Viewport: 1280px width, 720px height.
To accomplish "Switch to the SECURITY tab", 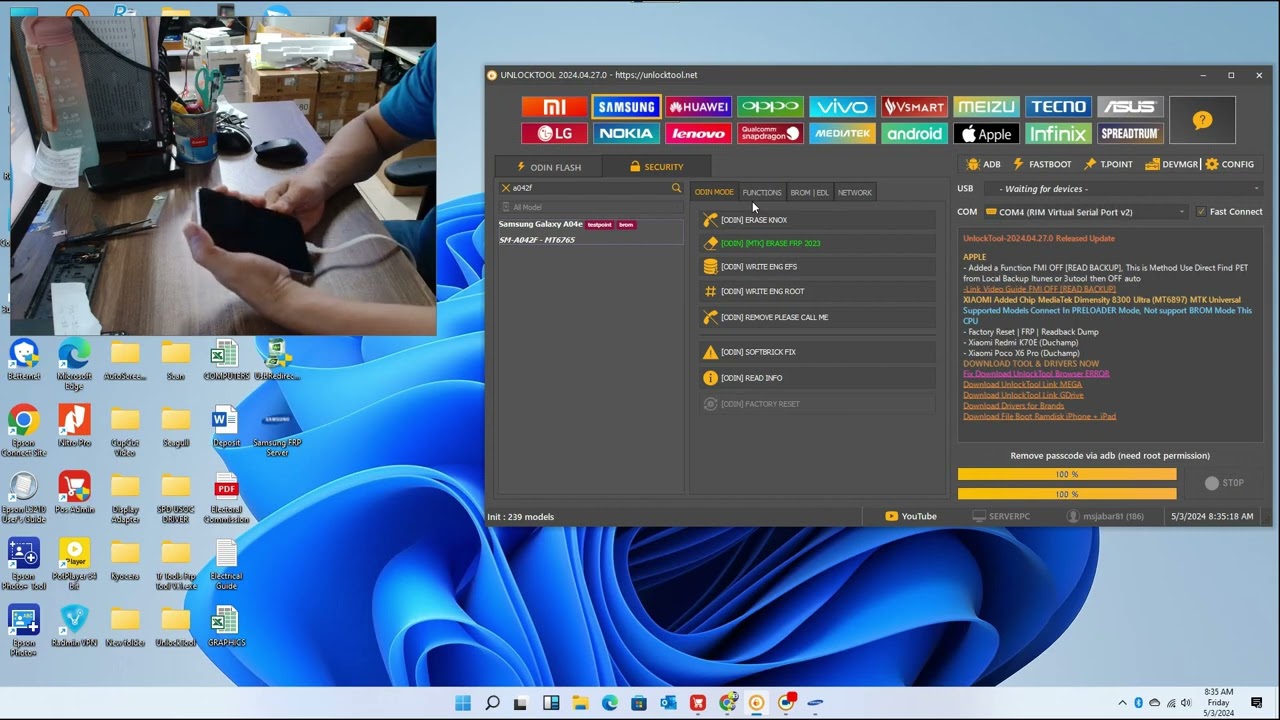I will click(657, 167).
